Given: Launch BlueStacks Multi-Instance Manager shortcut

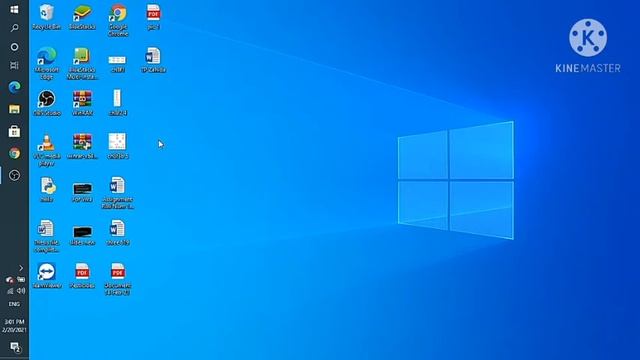Looking at the screenshot, I should pyautogui.click(x=82, y=63).
